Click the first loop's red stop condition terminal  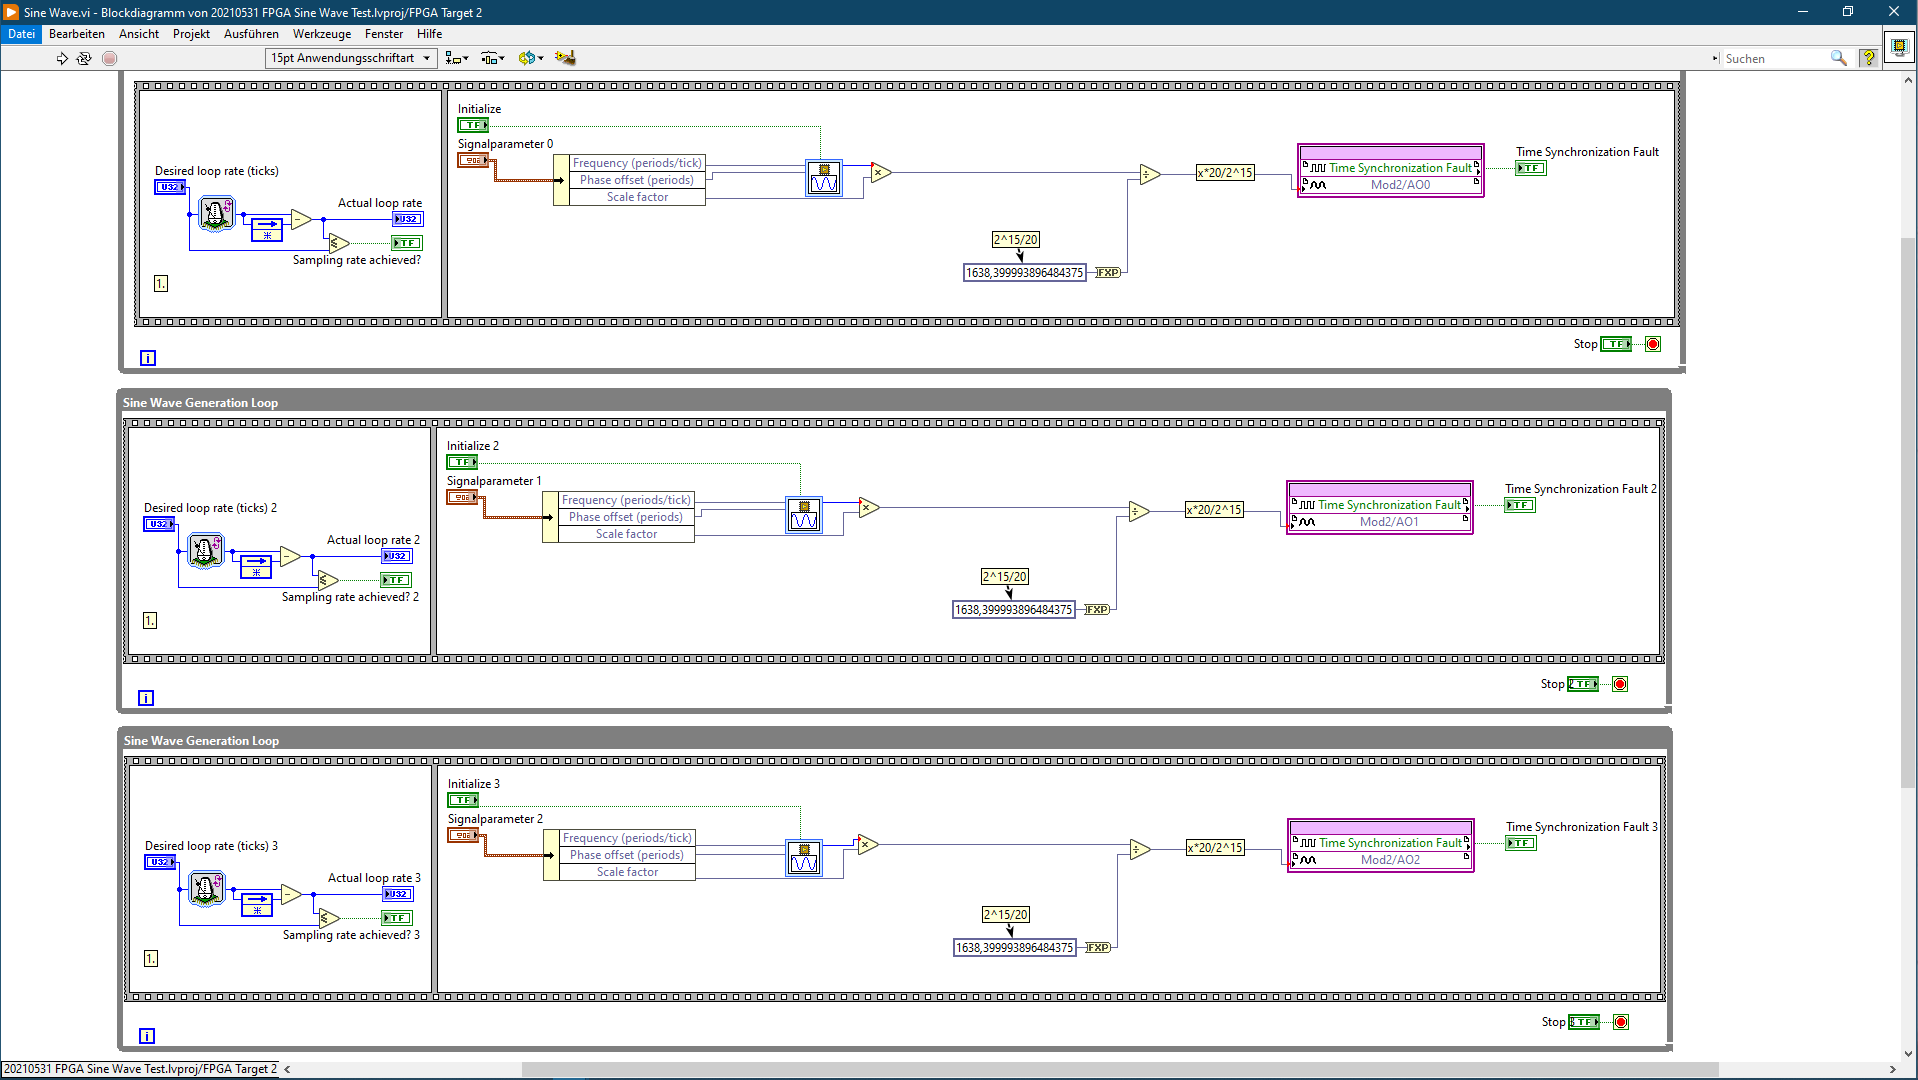[x=1653, y=344]
